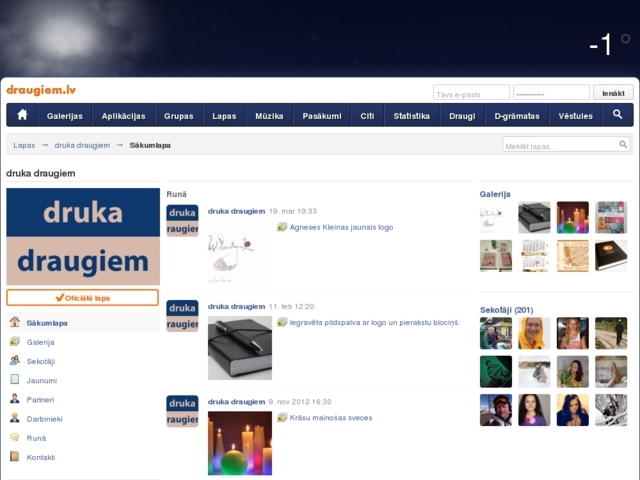Open notebook with pen post thumbnail
The image size is (640, 480).
[x=240, y=348]
